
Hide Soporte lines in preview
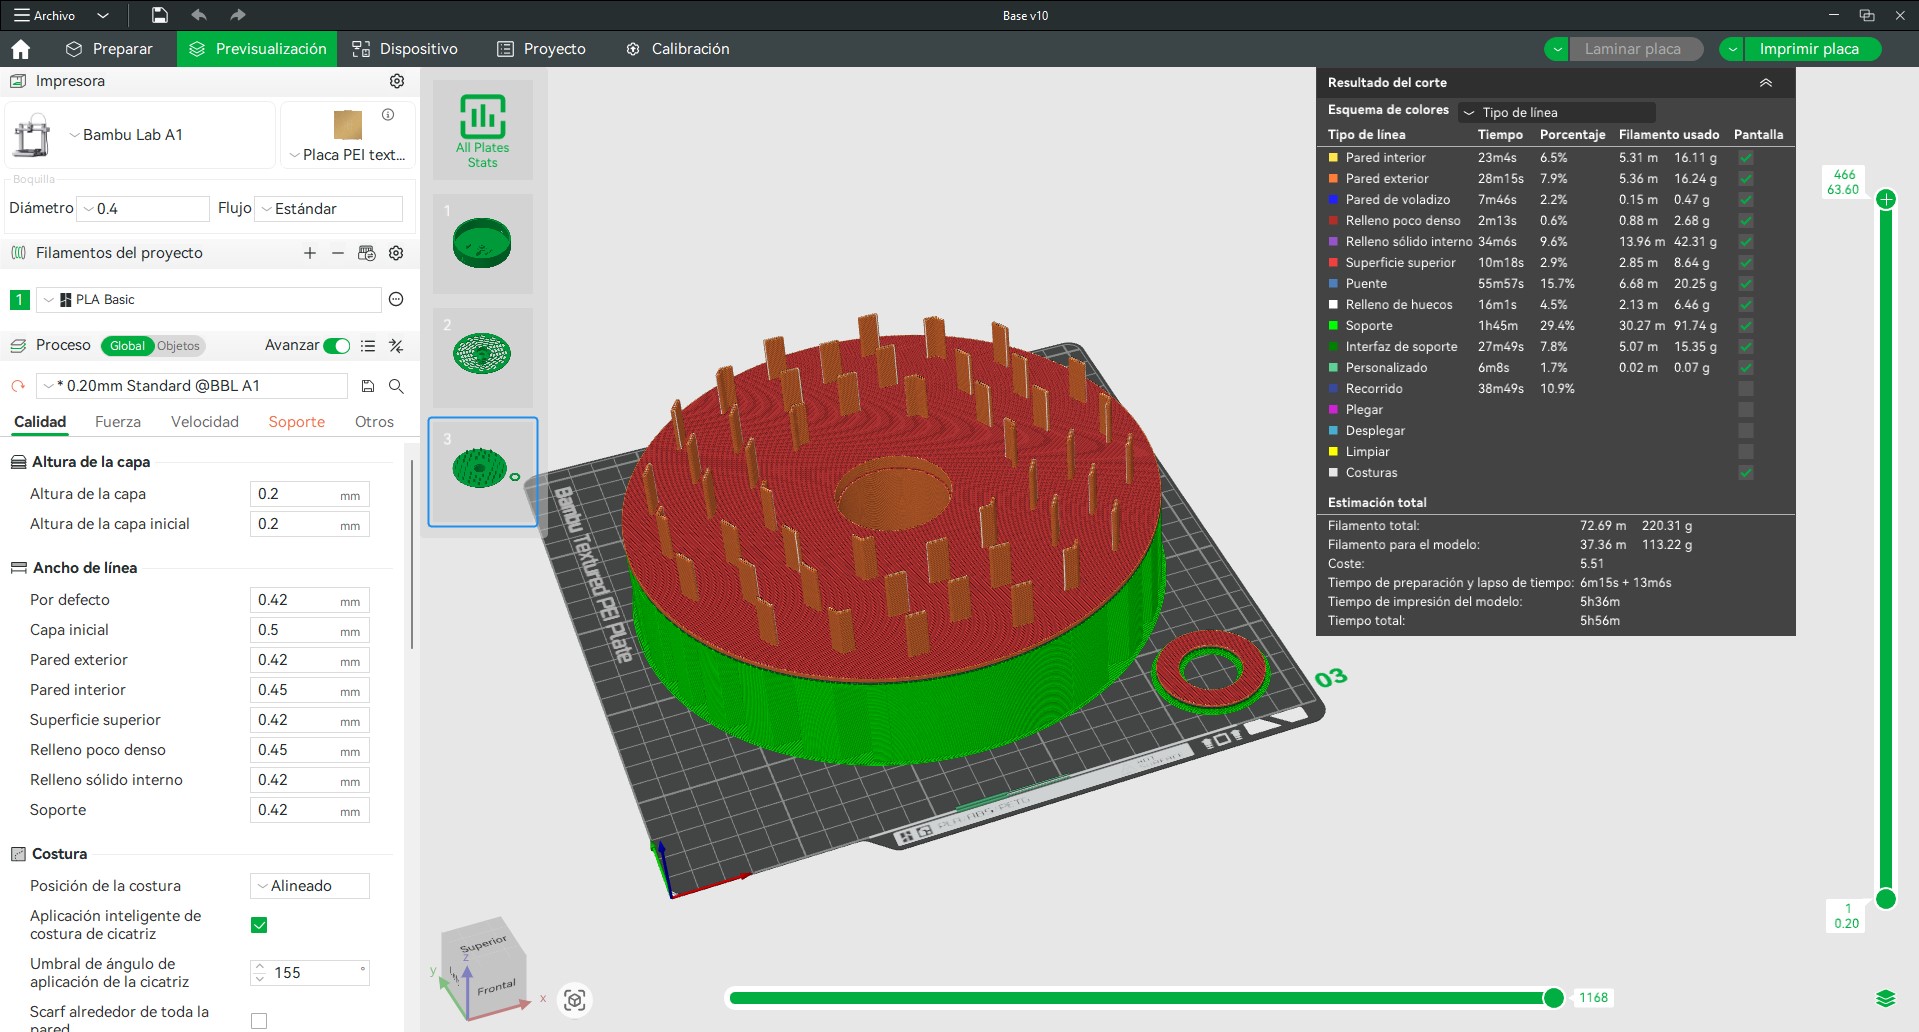pos(1746,326)
